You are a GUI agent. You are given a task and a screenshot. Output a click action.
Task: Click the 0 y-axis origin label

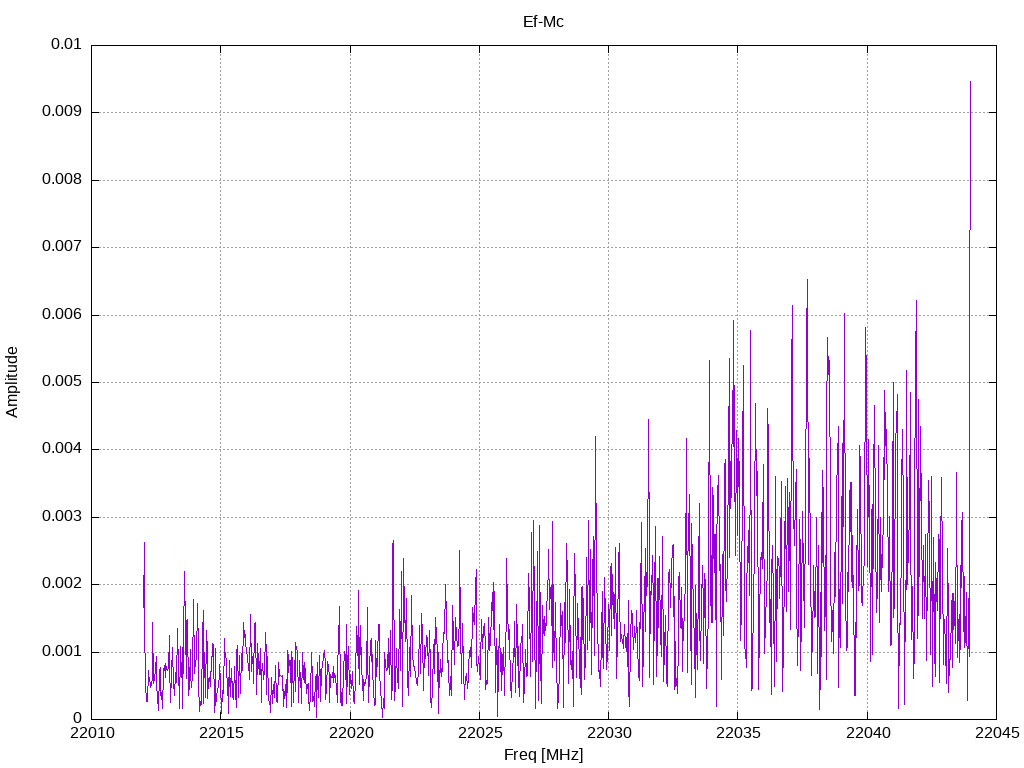click(77, 719)
